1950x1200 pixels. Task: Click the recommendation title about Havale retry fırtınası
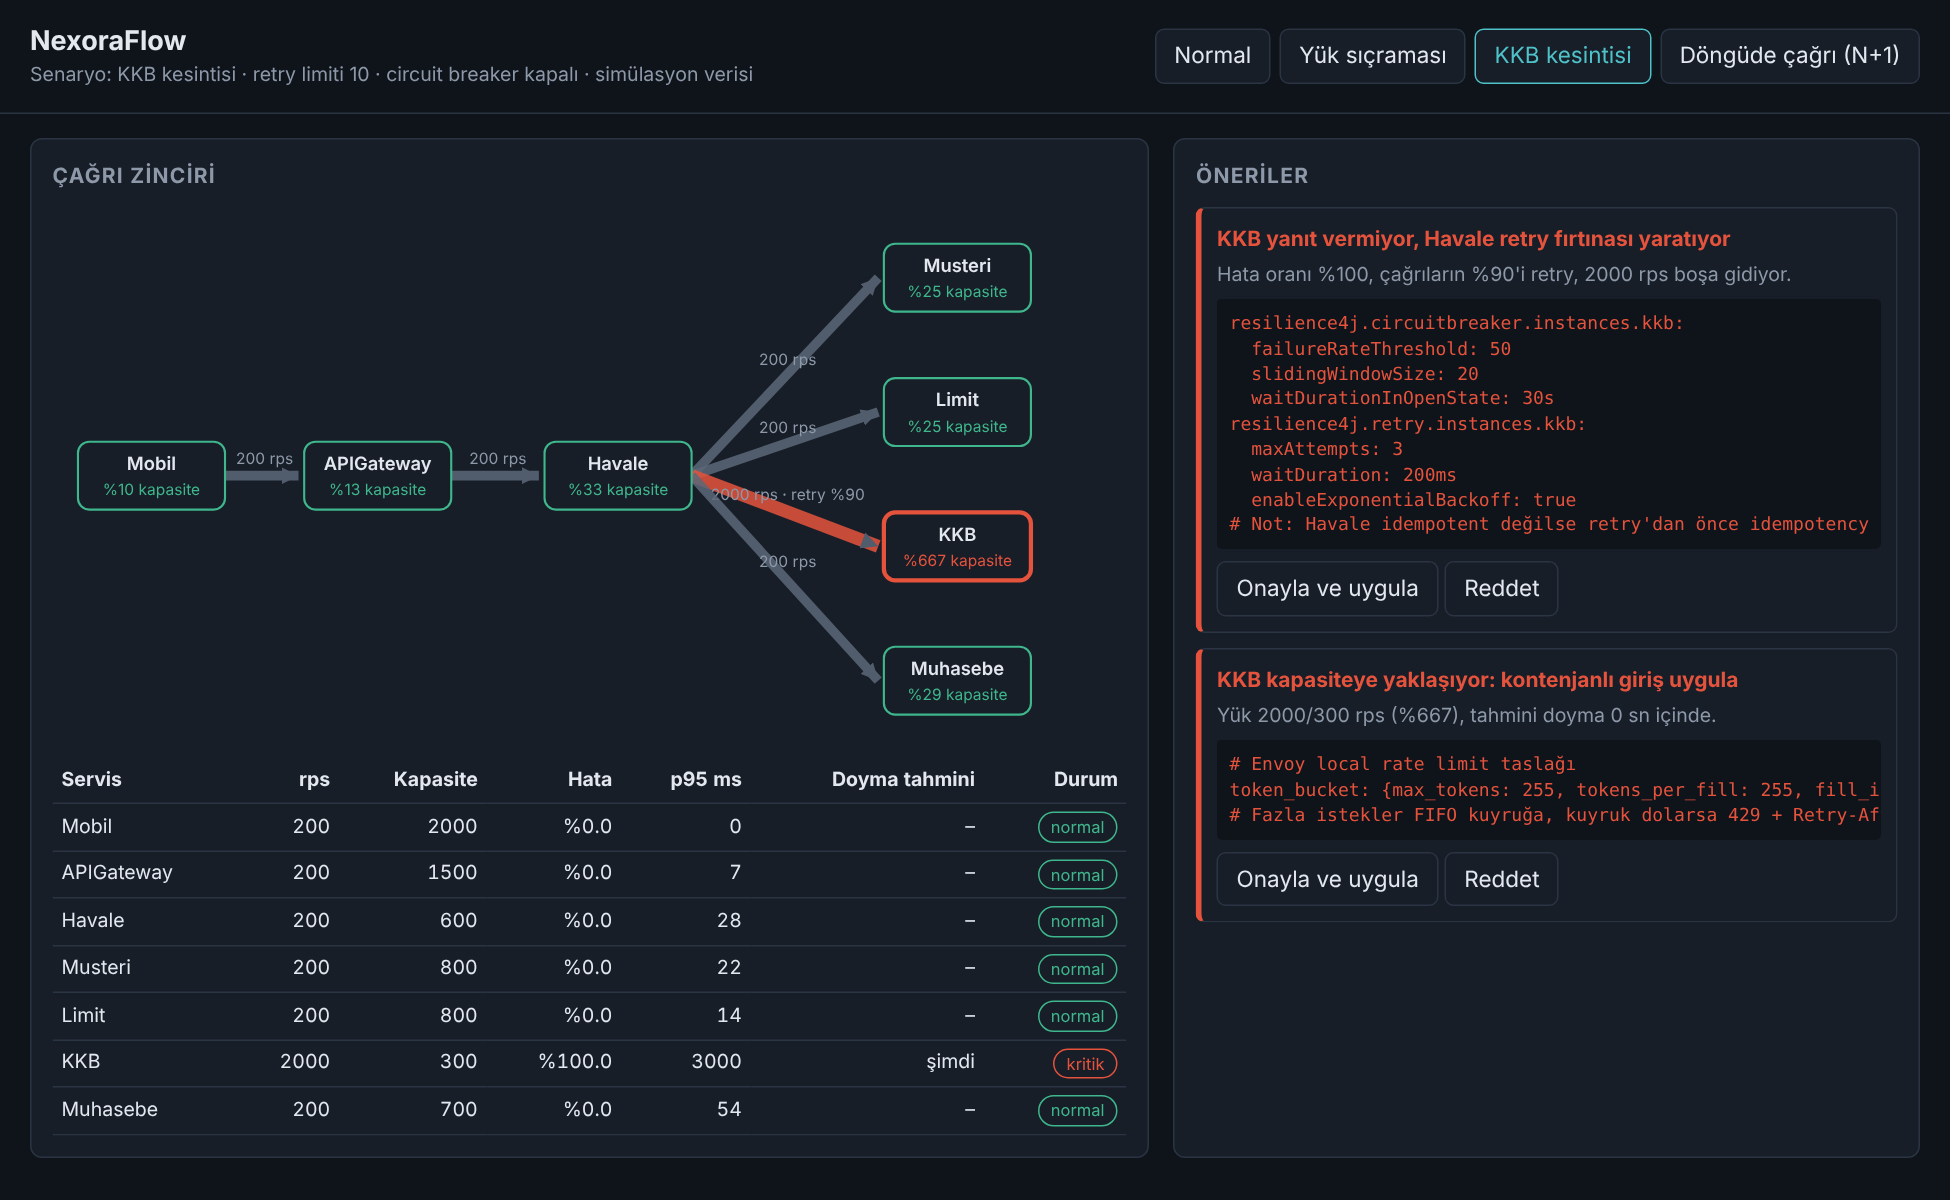1473,239
